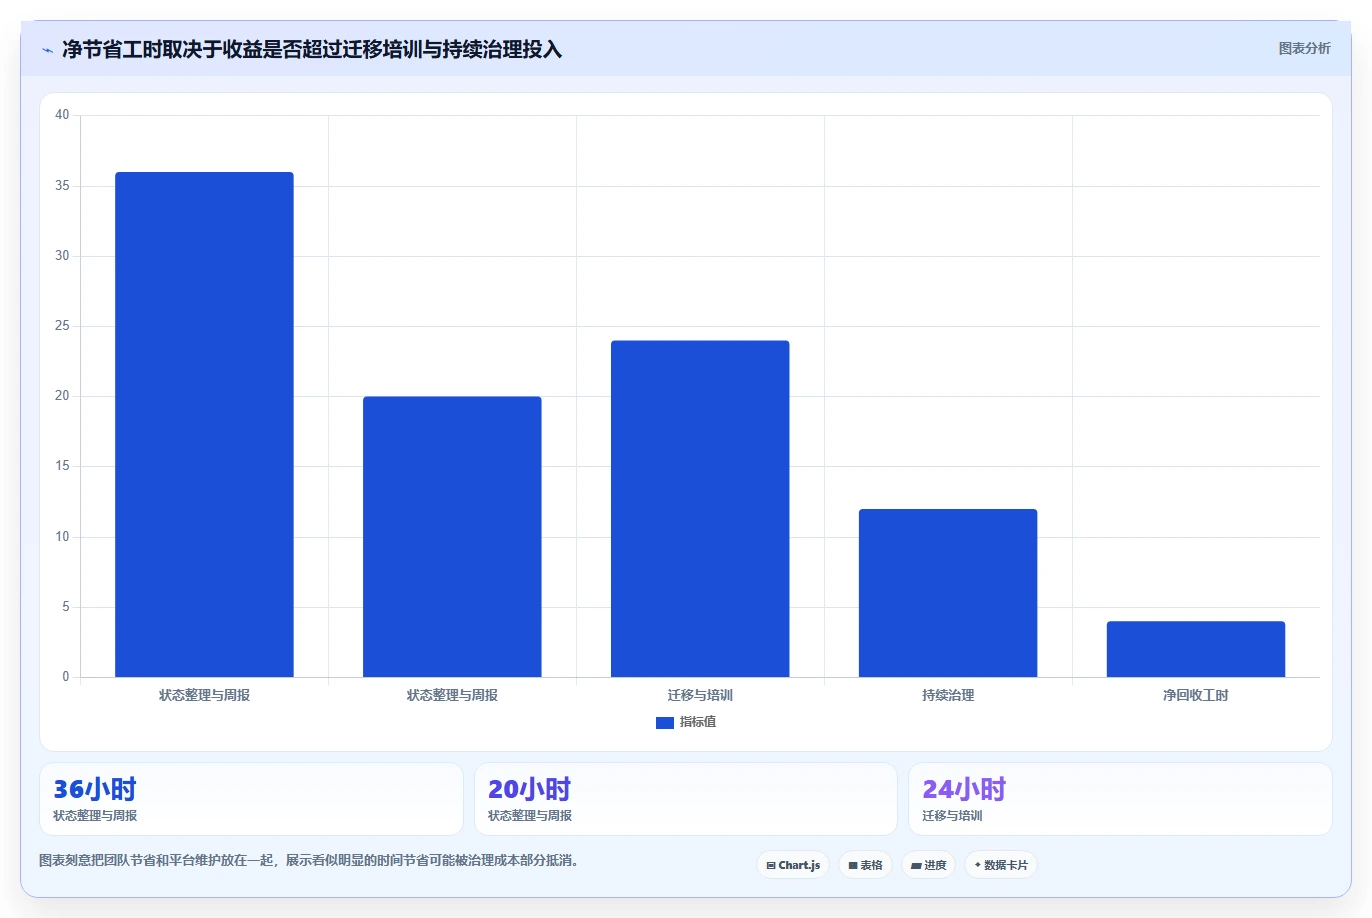
Task: Click the x-axis label 持续治理
Action: point(948,695)
